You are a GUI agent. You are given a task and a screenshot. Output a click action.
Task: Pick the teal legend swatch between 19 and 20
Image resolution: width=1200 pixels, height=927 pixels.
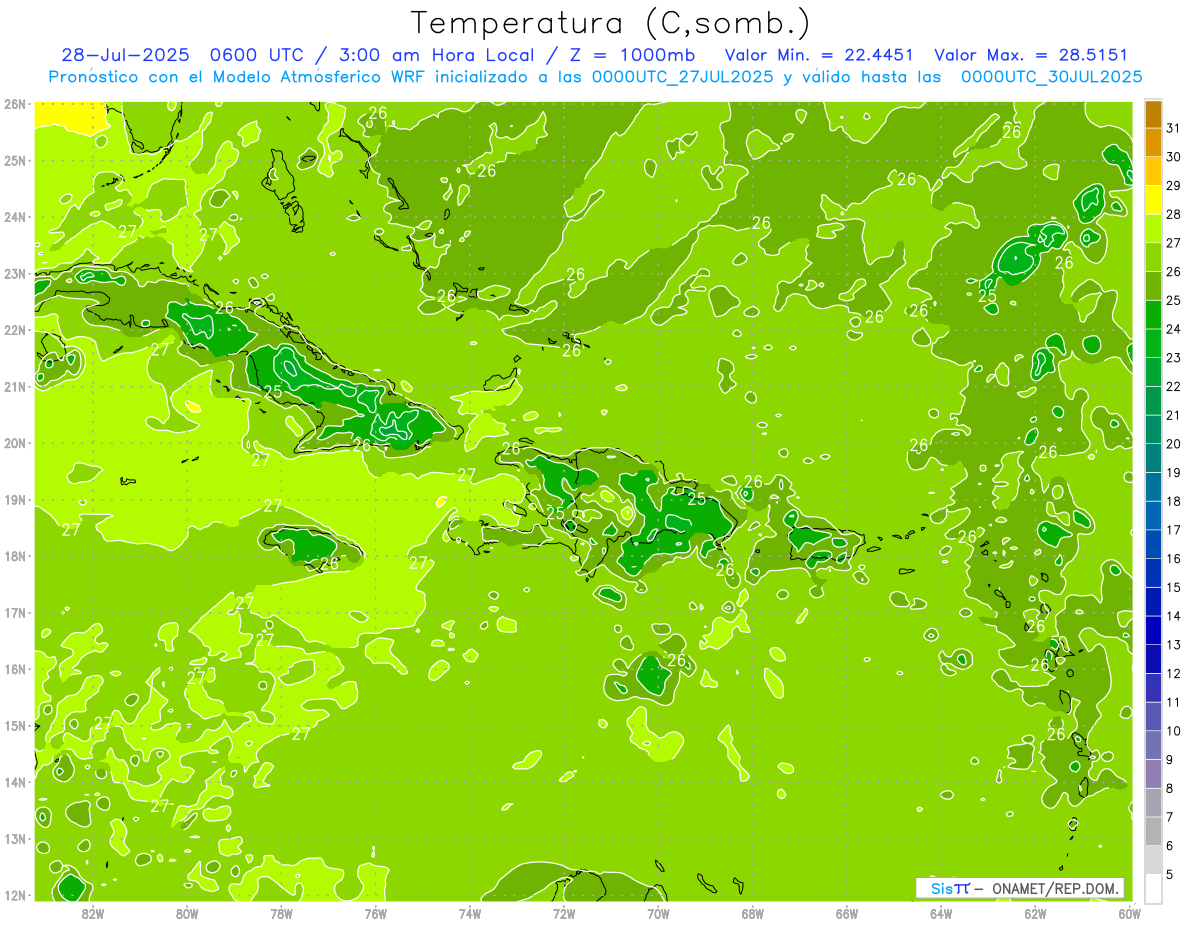[x=1153, y=458]
